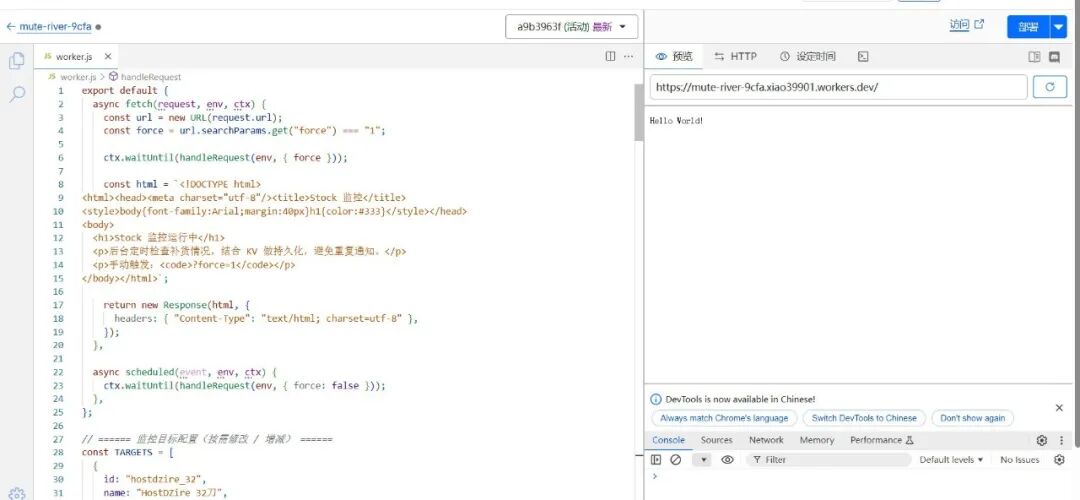Open the version a9b3963f dropdown
This screenshot has height=500, width=1080.
click(572, 27)
